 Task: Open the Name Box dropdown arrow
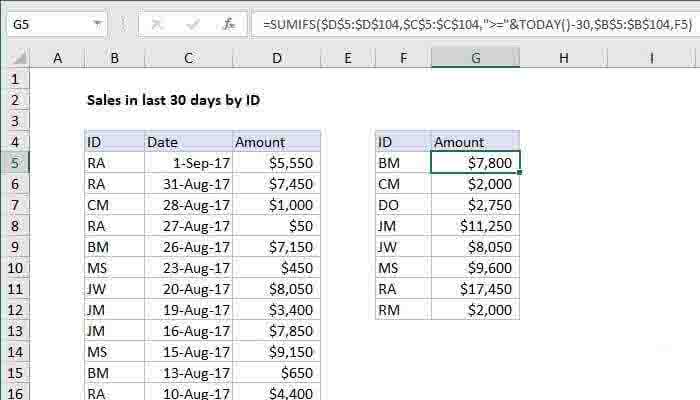(97, 21)
